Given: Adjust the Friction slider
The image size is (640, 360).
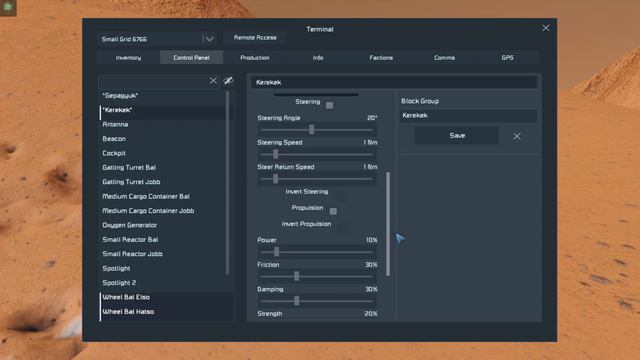Looking at the screenshot, I should click(x=317, y=276).
